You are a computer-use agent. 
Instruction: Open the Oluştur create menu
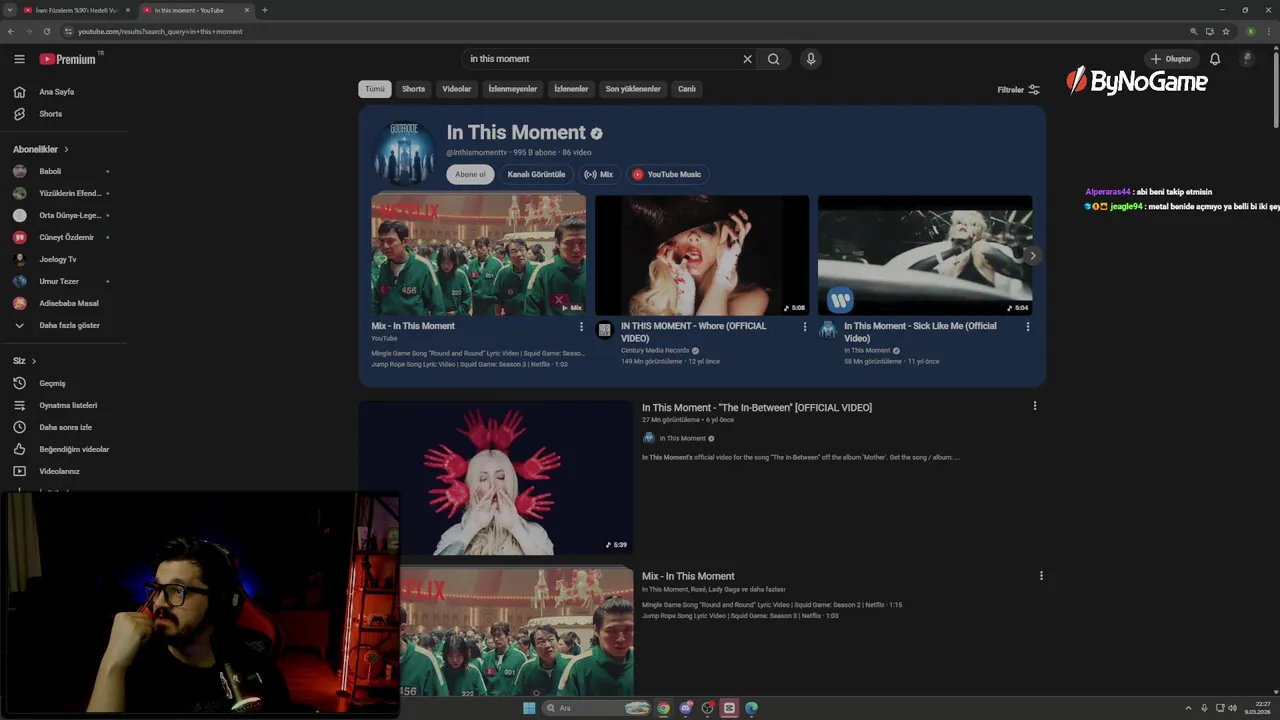(1171, 59)
